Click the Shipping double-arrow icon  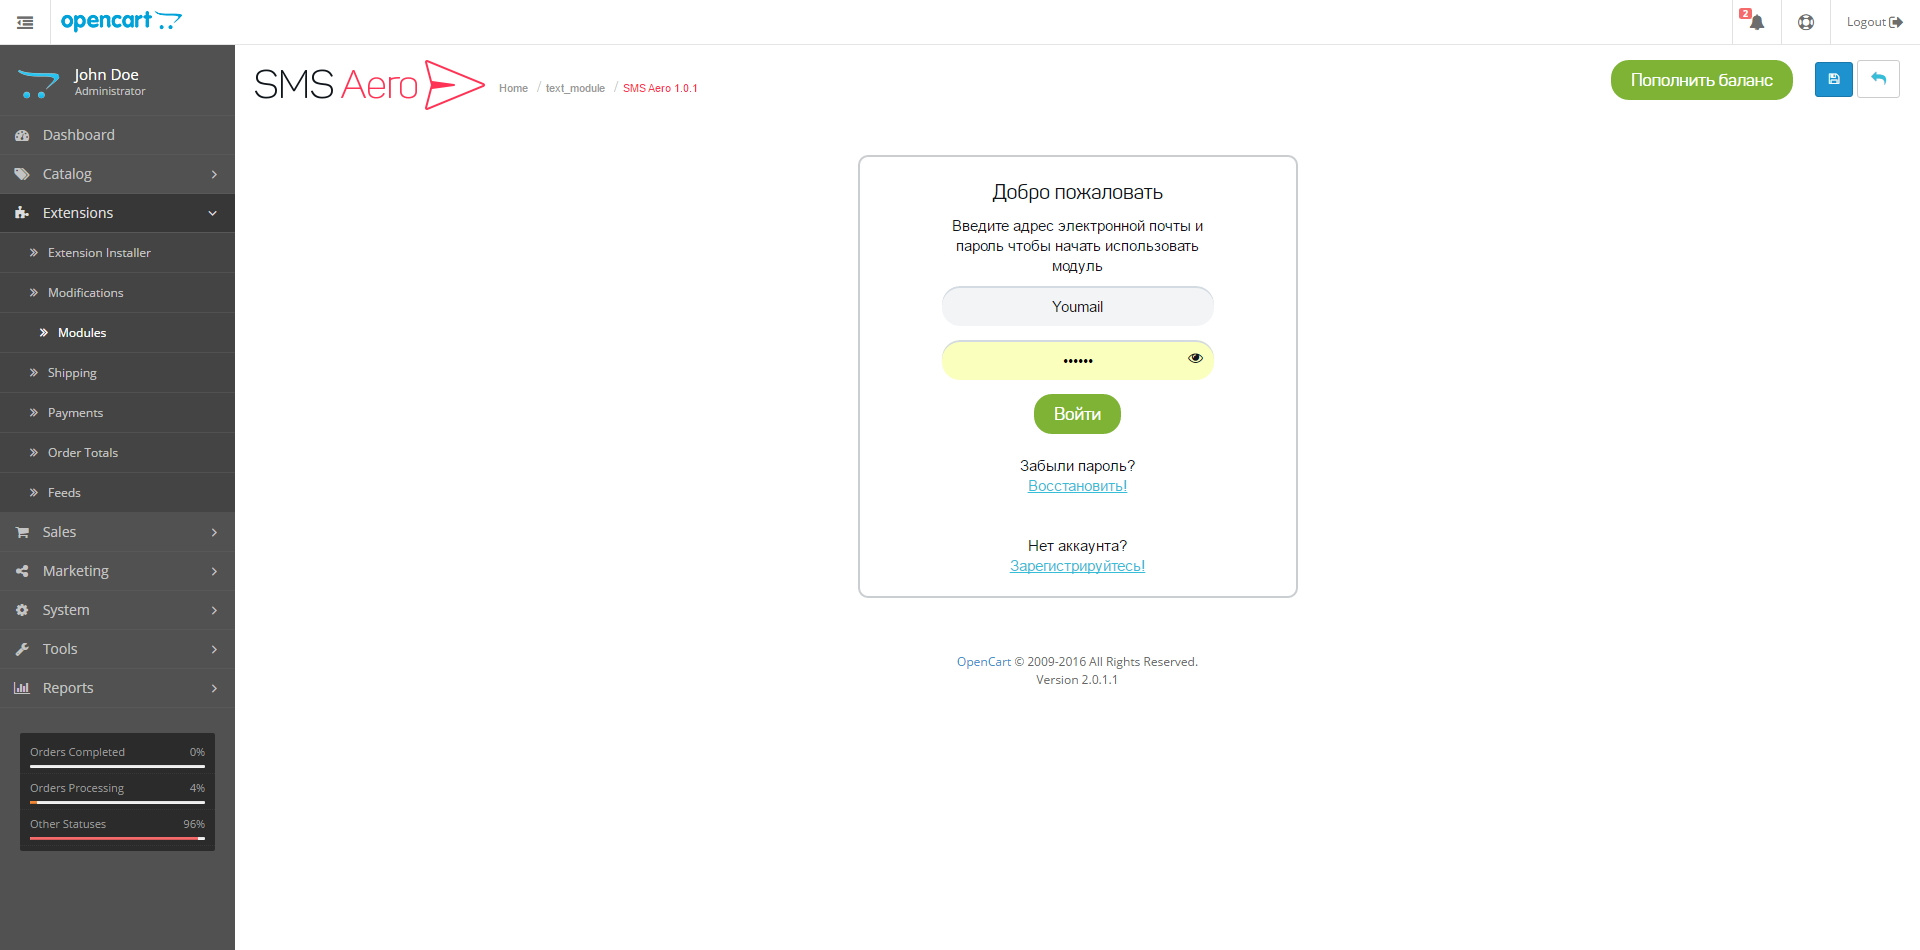[x=34, y=373]
